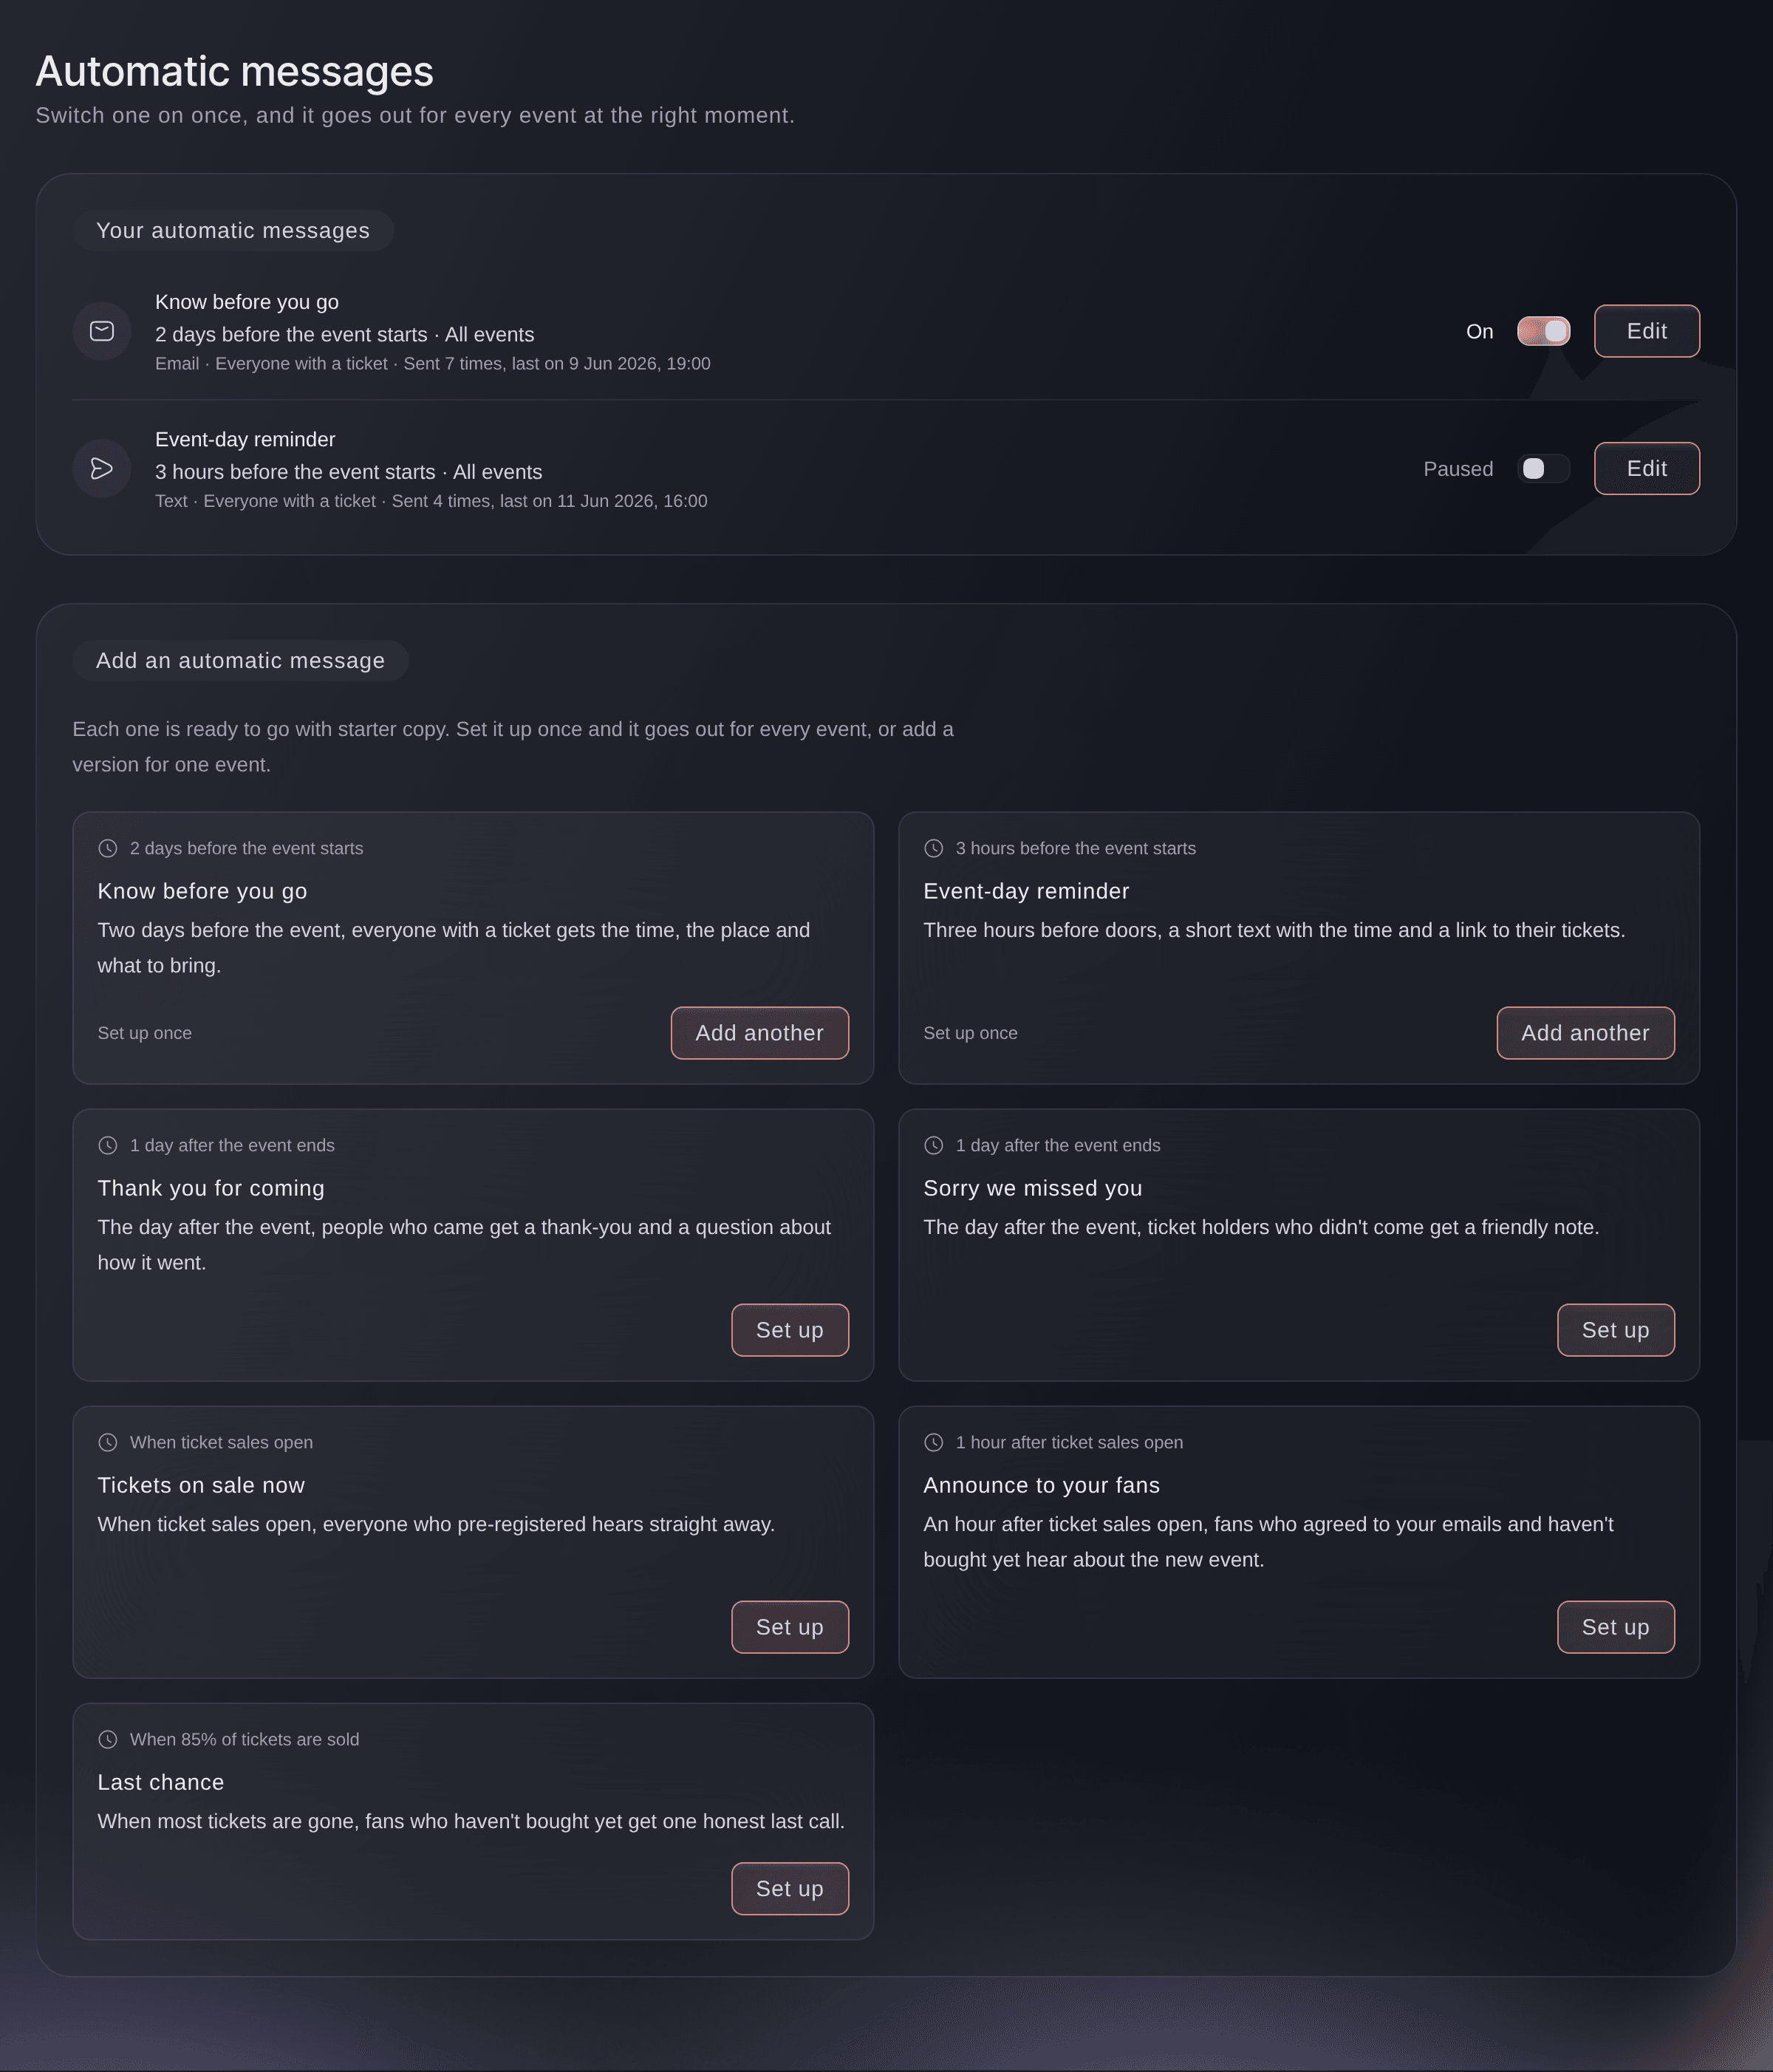Click clock icon on Thank you for coming card
The width and height of the screenshot is (1773, 2072).
point(108,1145)
